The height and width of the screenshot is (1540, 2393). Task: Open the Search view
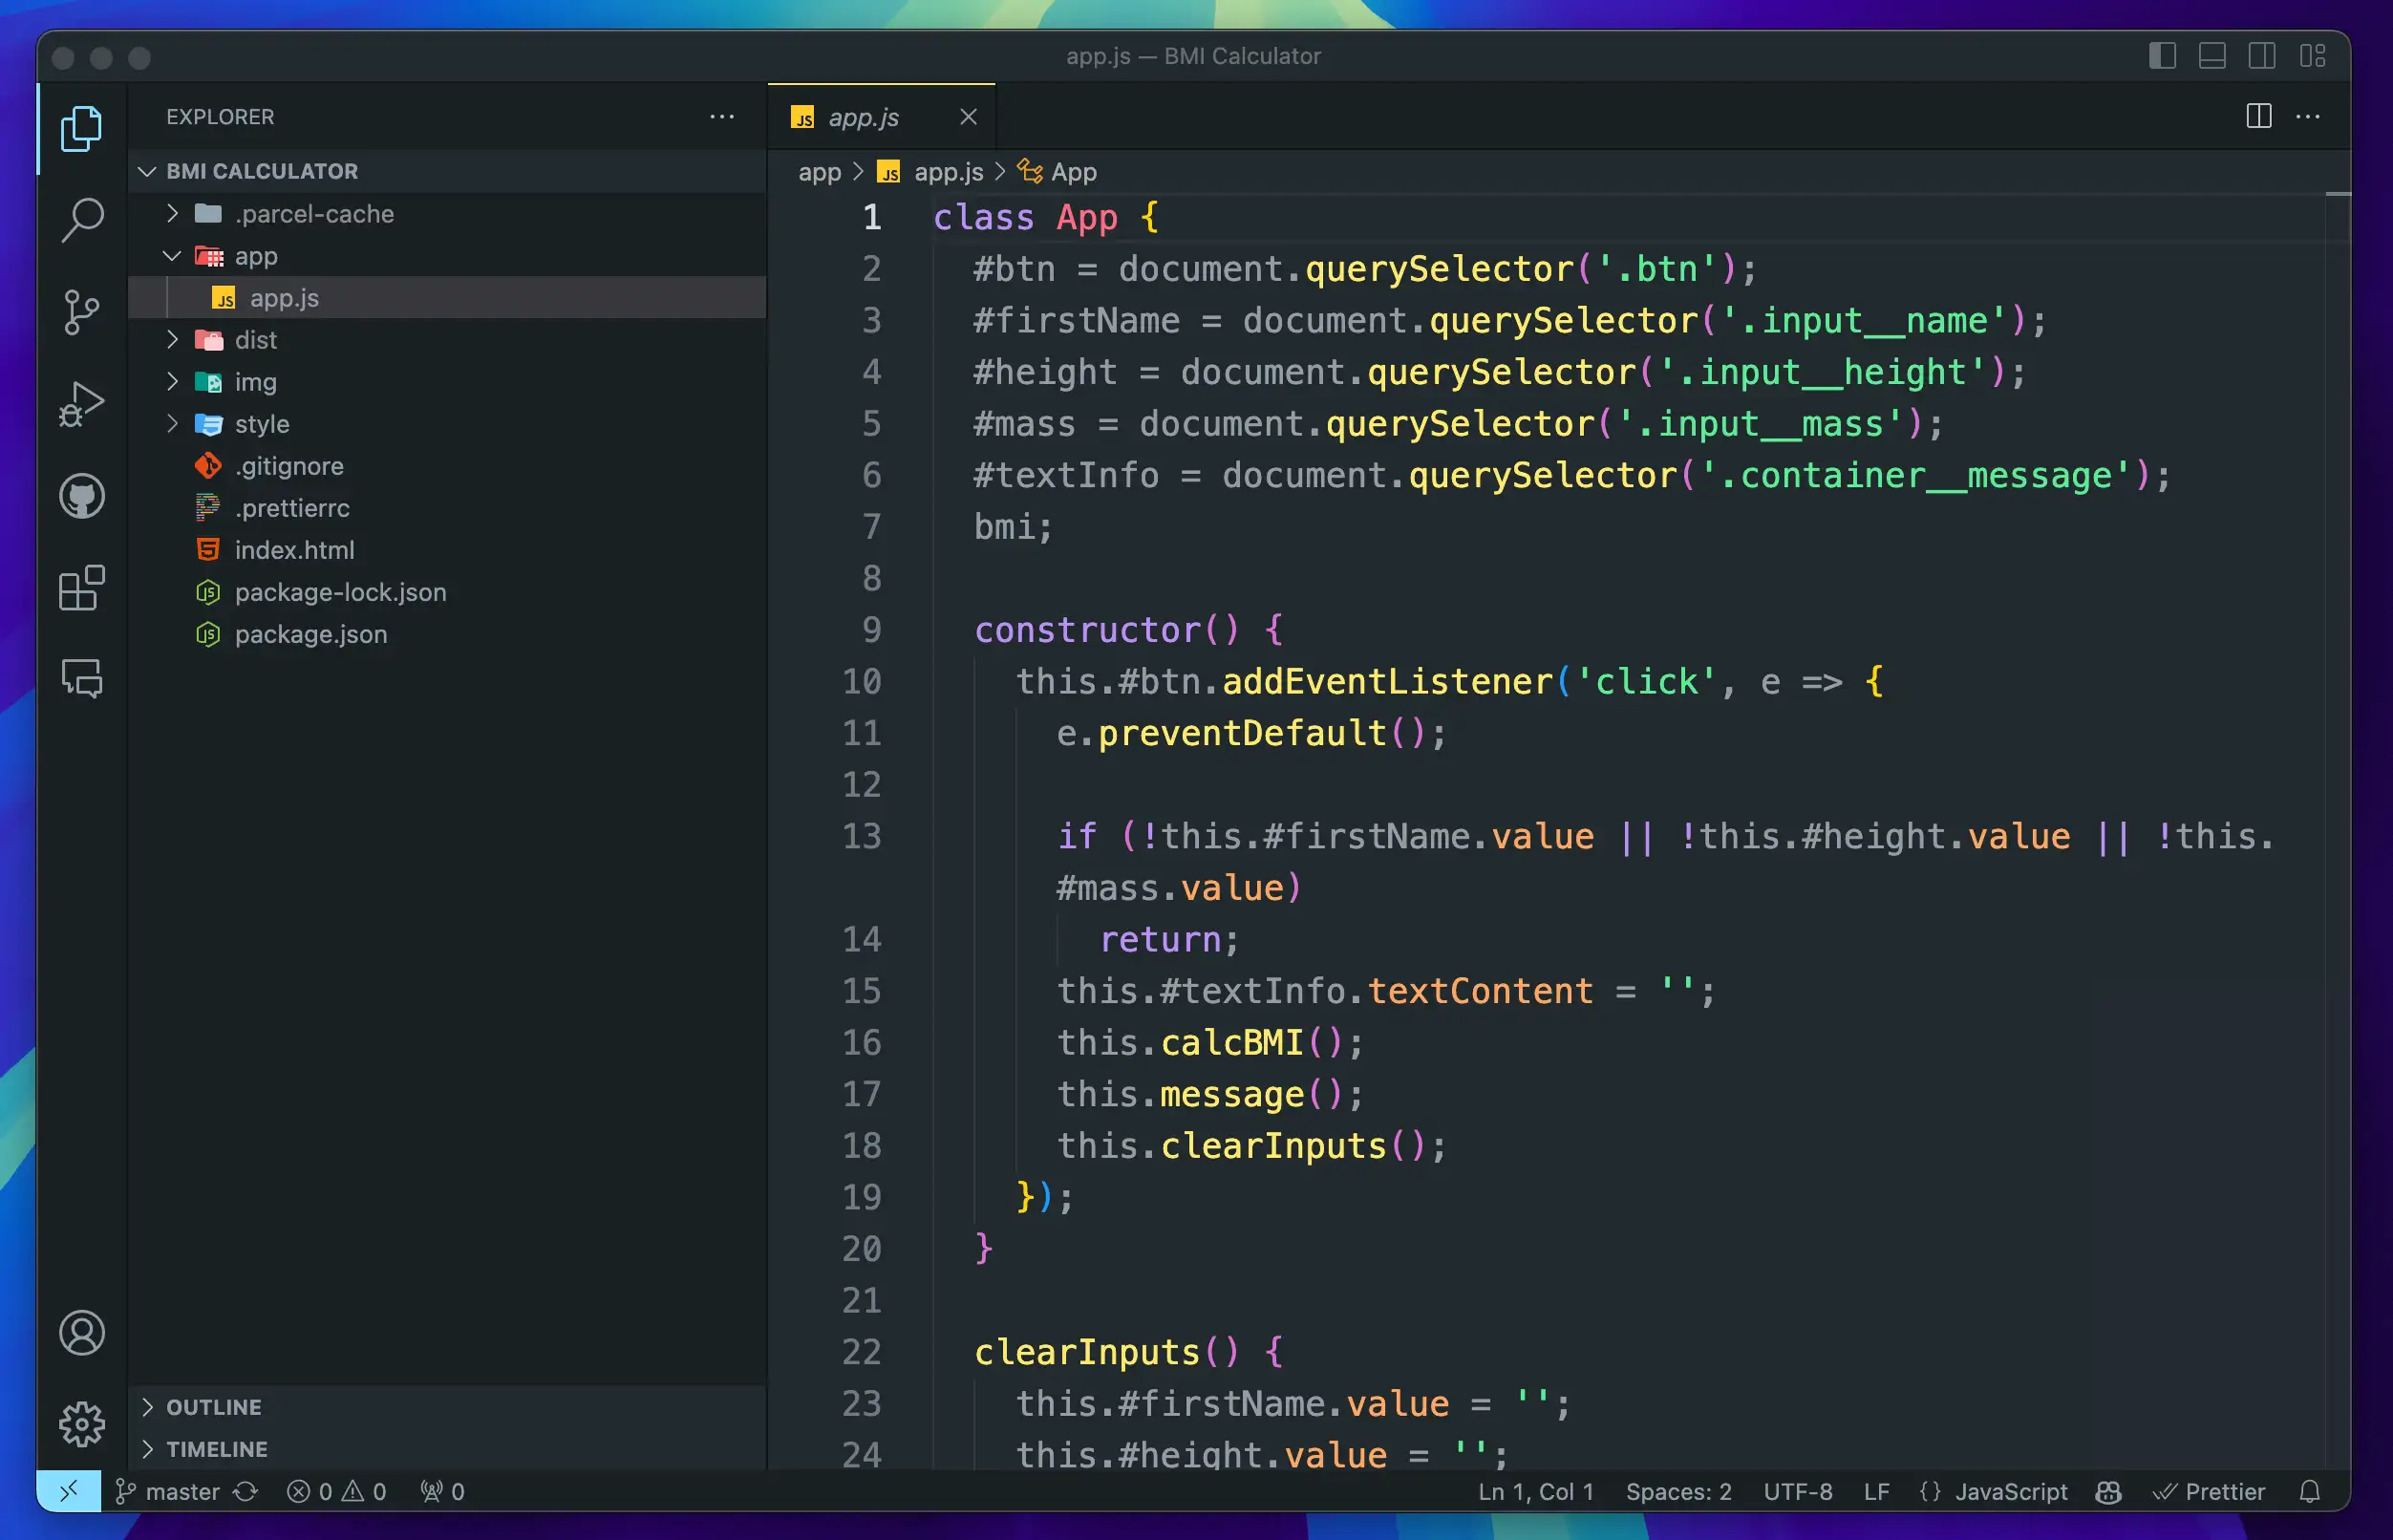(81, 220)
